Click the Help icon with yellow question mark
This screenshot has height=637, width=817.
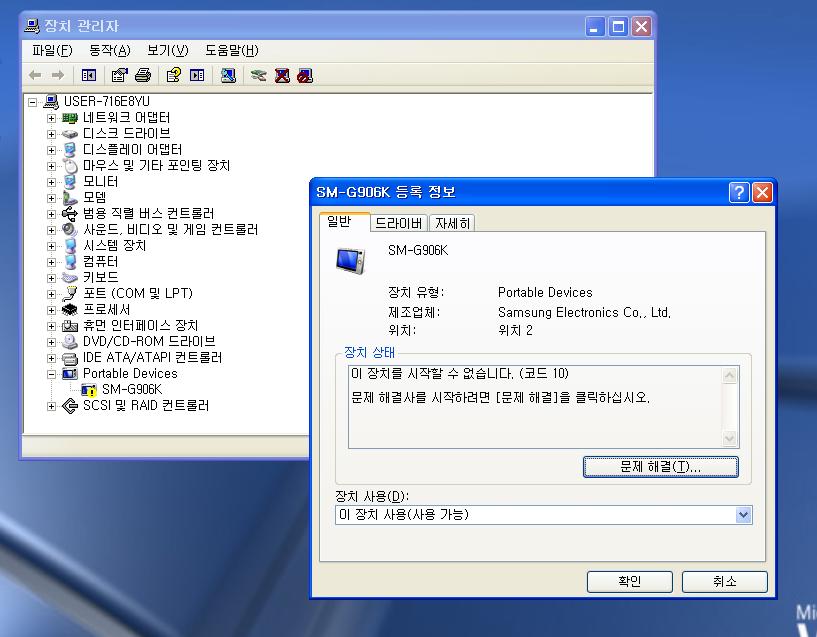[174, 76]
